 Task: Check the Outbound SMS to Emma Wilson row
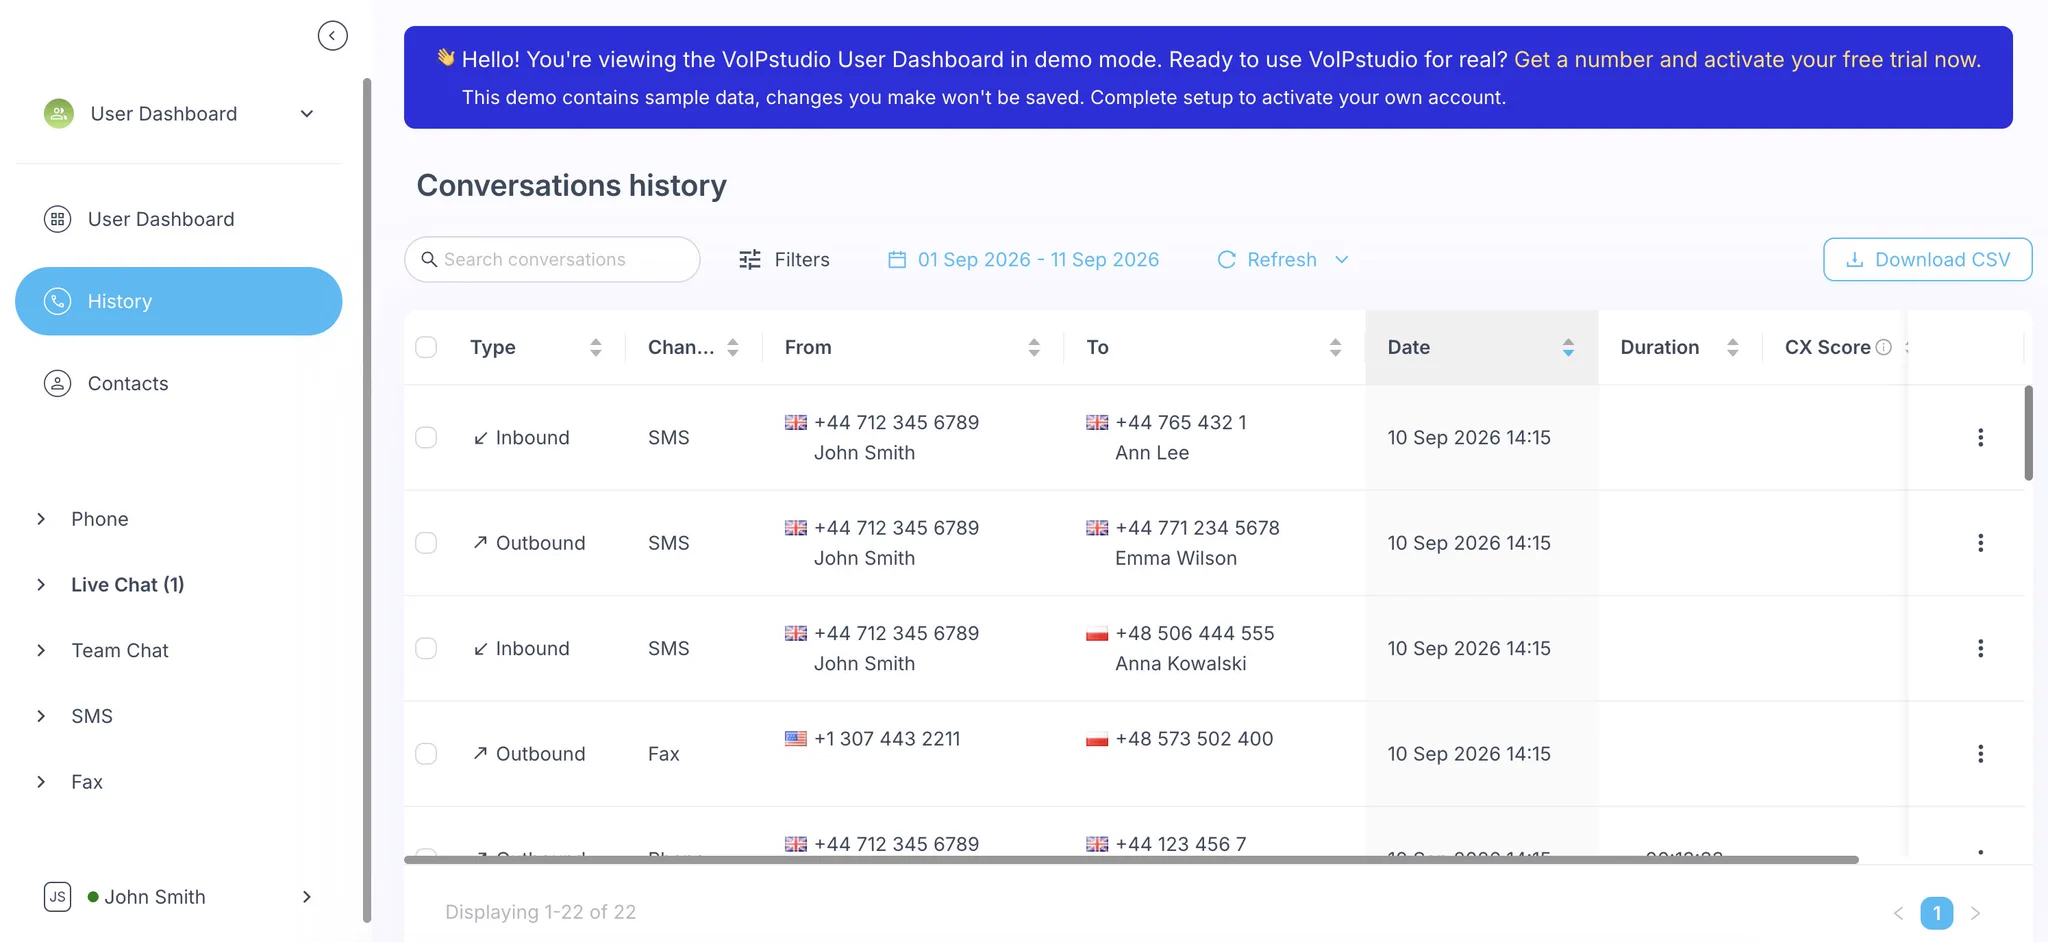pos(426,543)
